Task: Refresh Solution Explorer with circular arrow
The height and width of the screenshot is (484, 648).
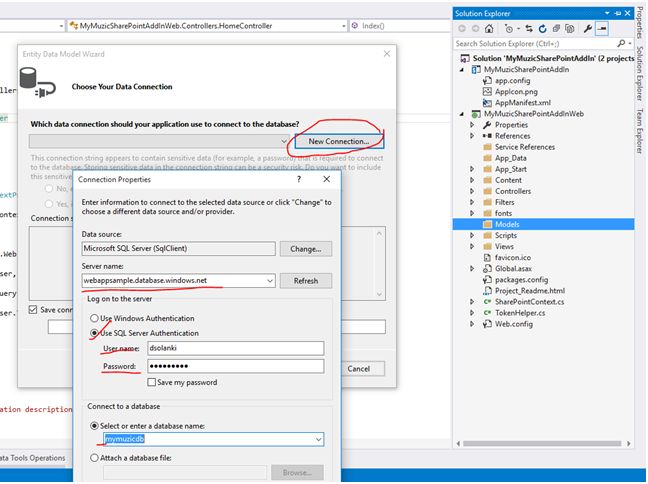Action: pyautogui.click(x=543, y=29)
